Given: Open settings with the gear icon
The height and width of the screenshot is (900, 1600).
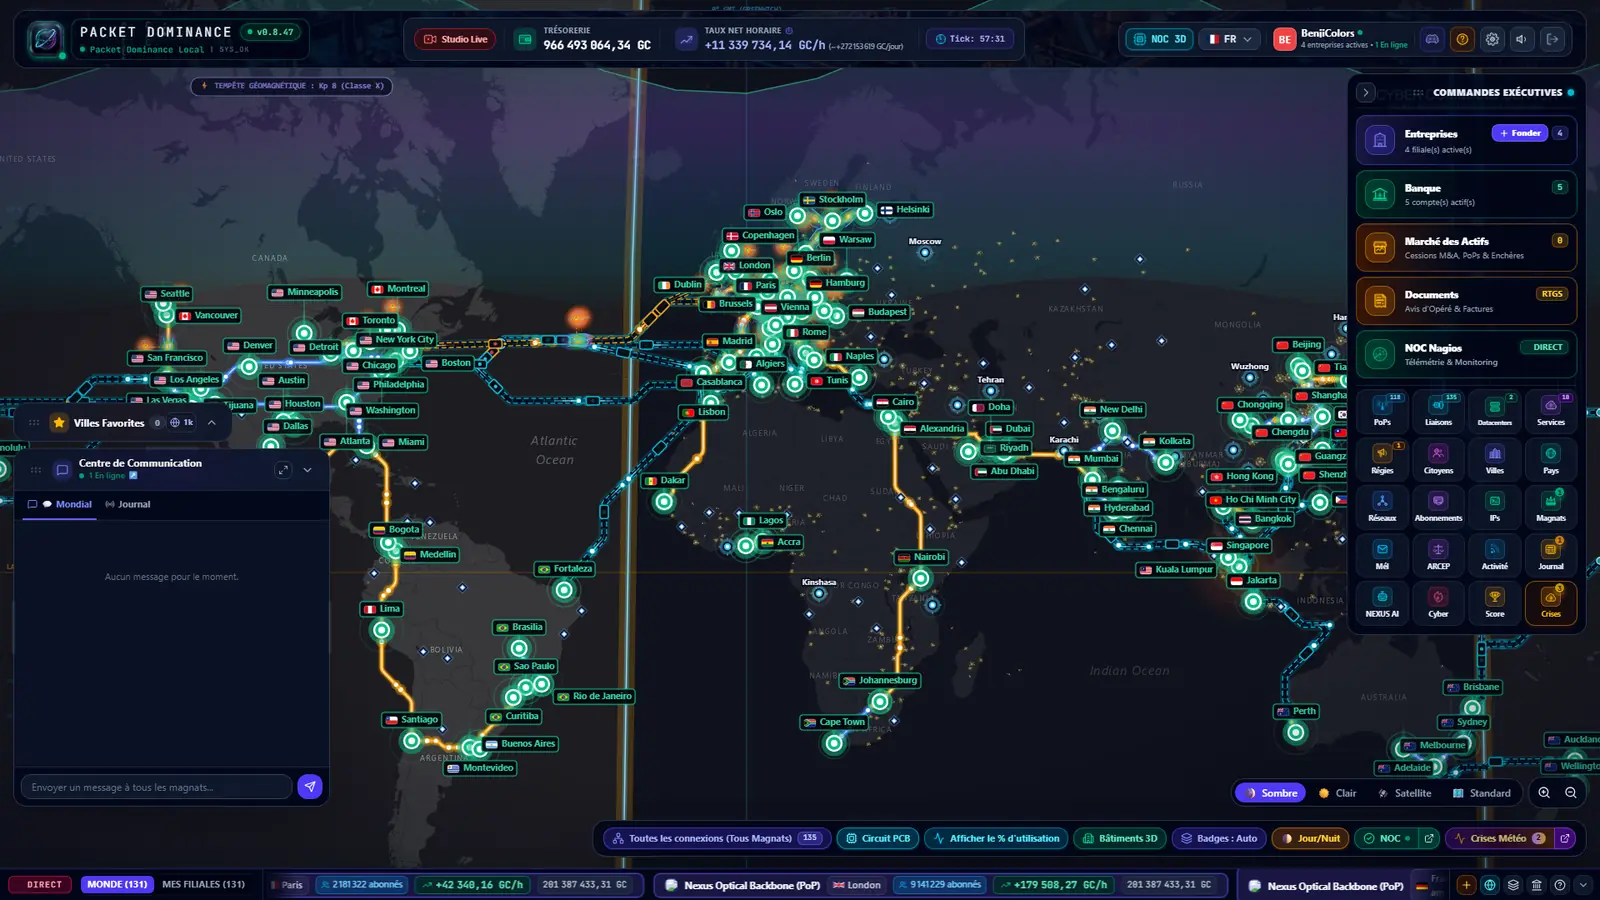Looking at the screenshot, I should point(1492,39).
